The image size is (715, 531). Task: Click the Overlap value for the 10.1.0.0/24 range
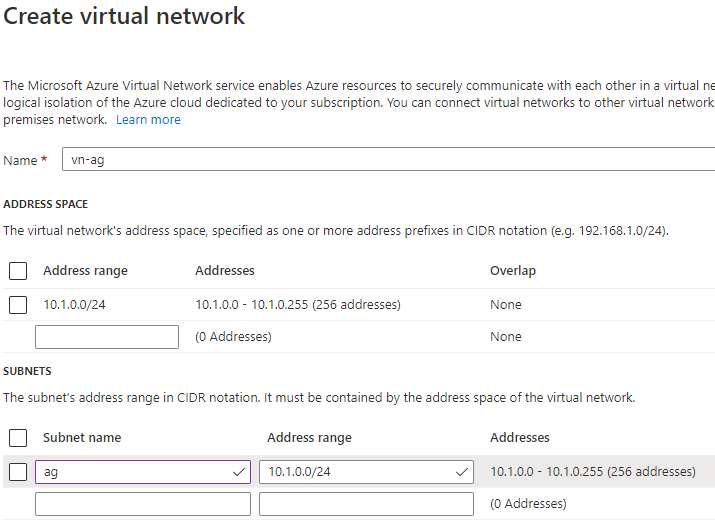pyautogui.click(x=506, y=305)
